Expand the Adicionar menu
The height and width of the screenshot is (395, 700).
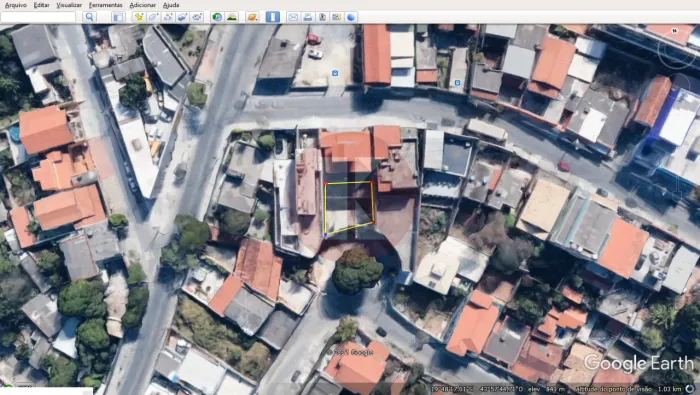pyautogui.click(x=142, y=5)
